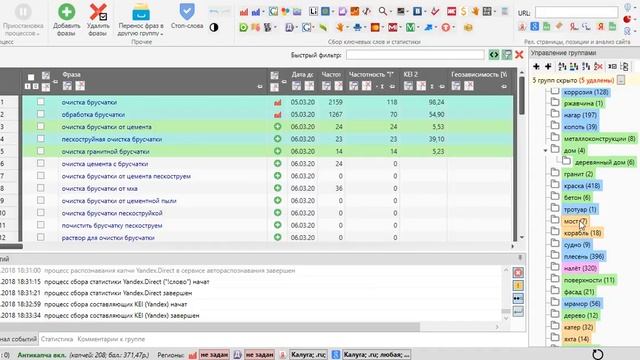
Task: Check the box for обработка брусчатки
Action: coord(40,114)
